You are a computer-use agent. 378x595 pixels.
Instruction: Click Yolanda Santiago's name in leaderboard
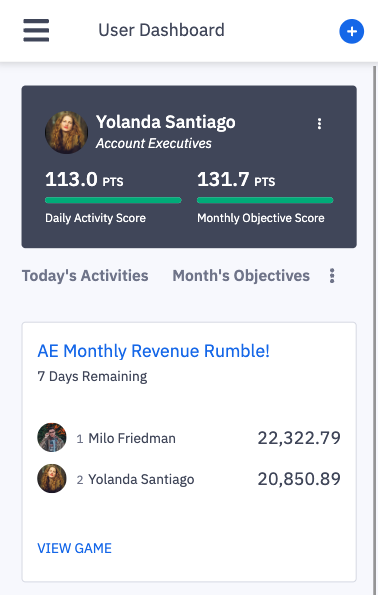(141, 479)
